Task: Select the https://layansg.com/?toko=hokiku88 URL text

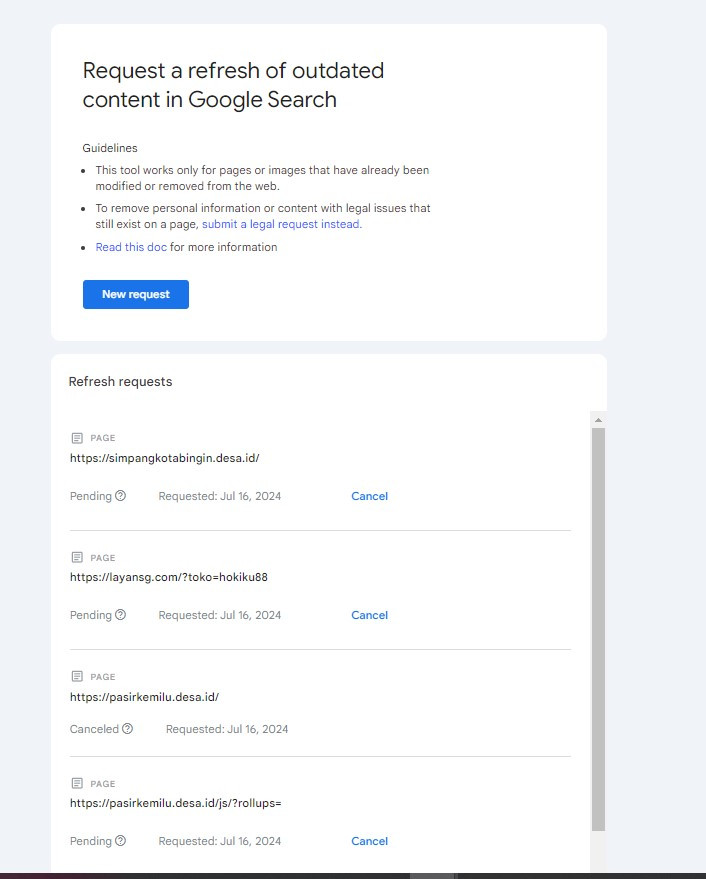Action: coord(169,577)
